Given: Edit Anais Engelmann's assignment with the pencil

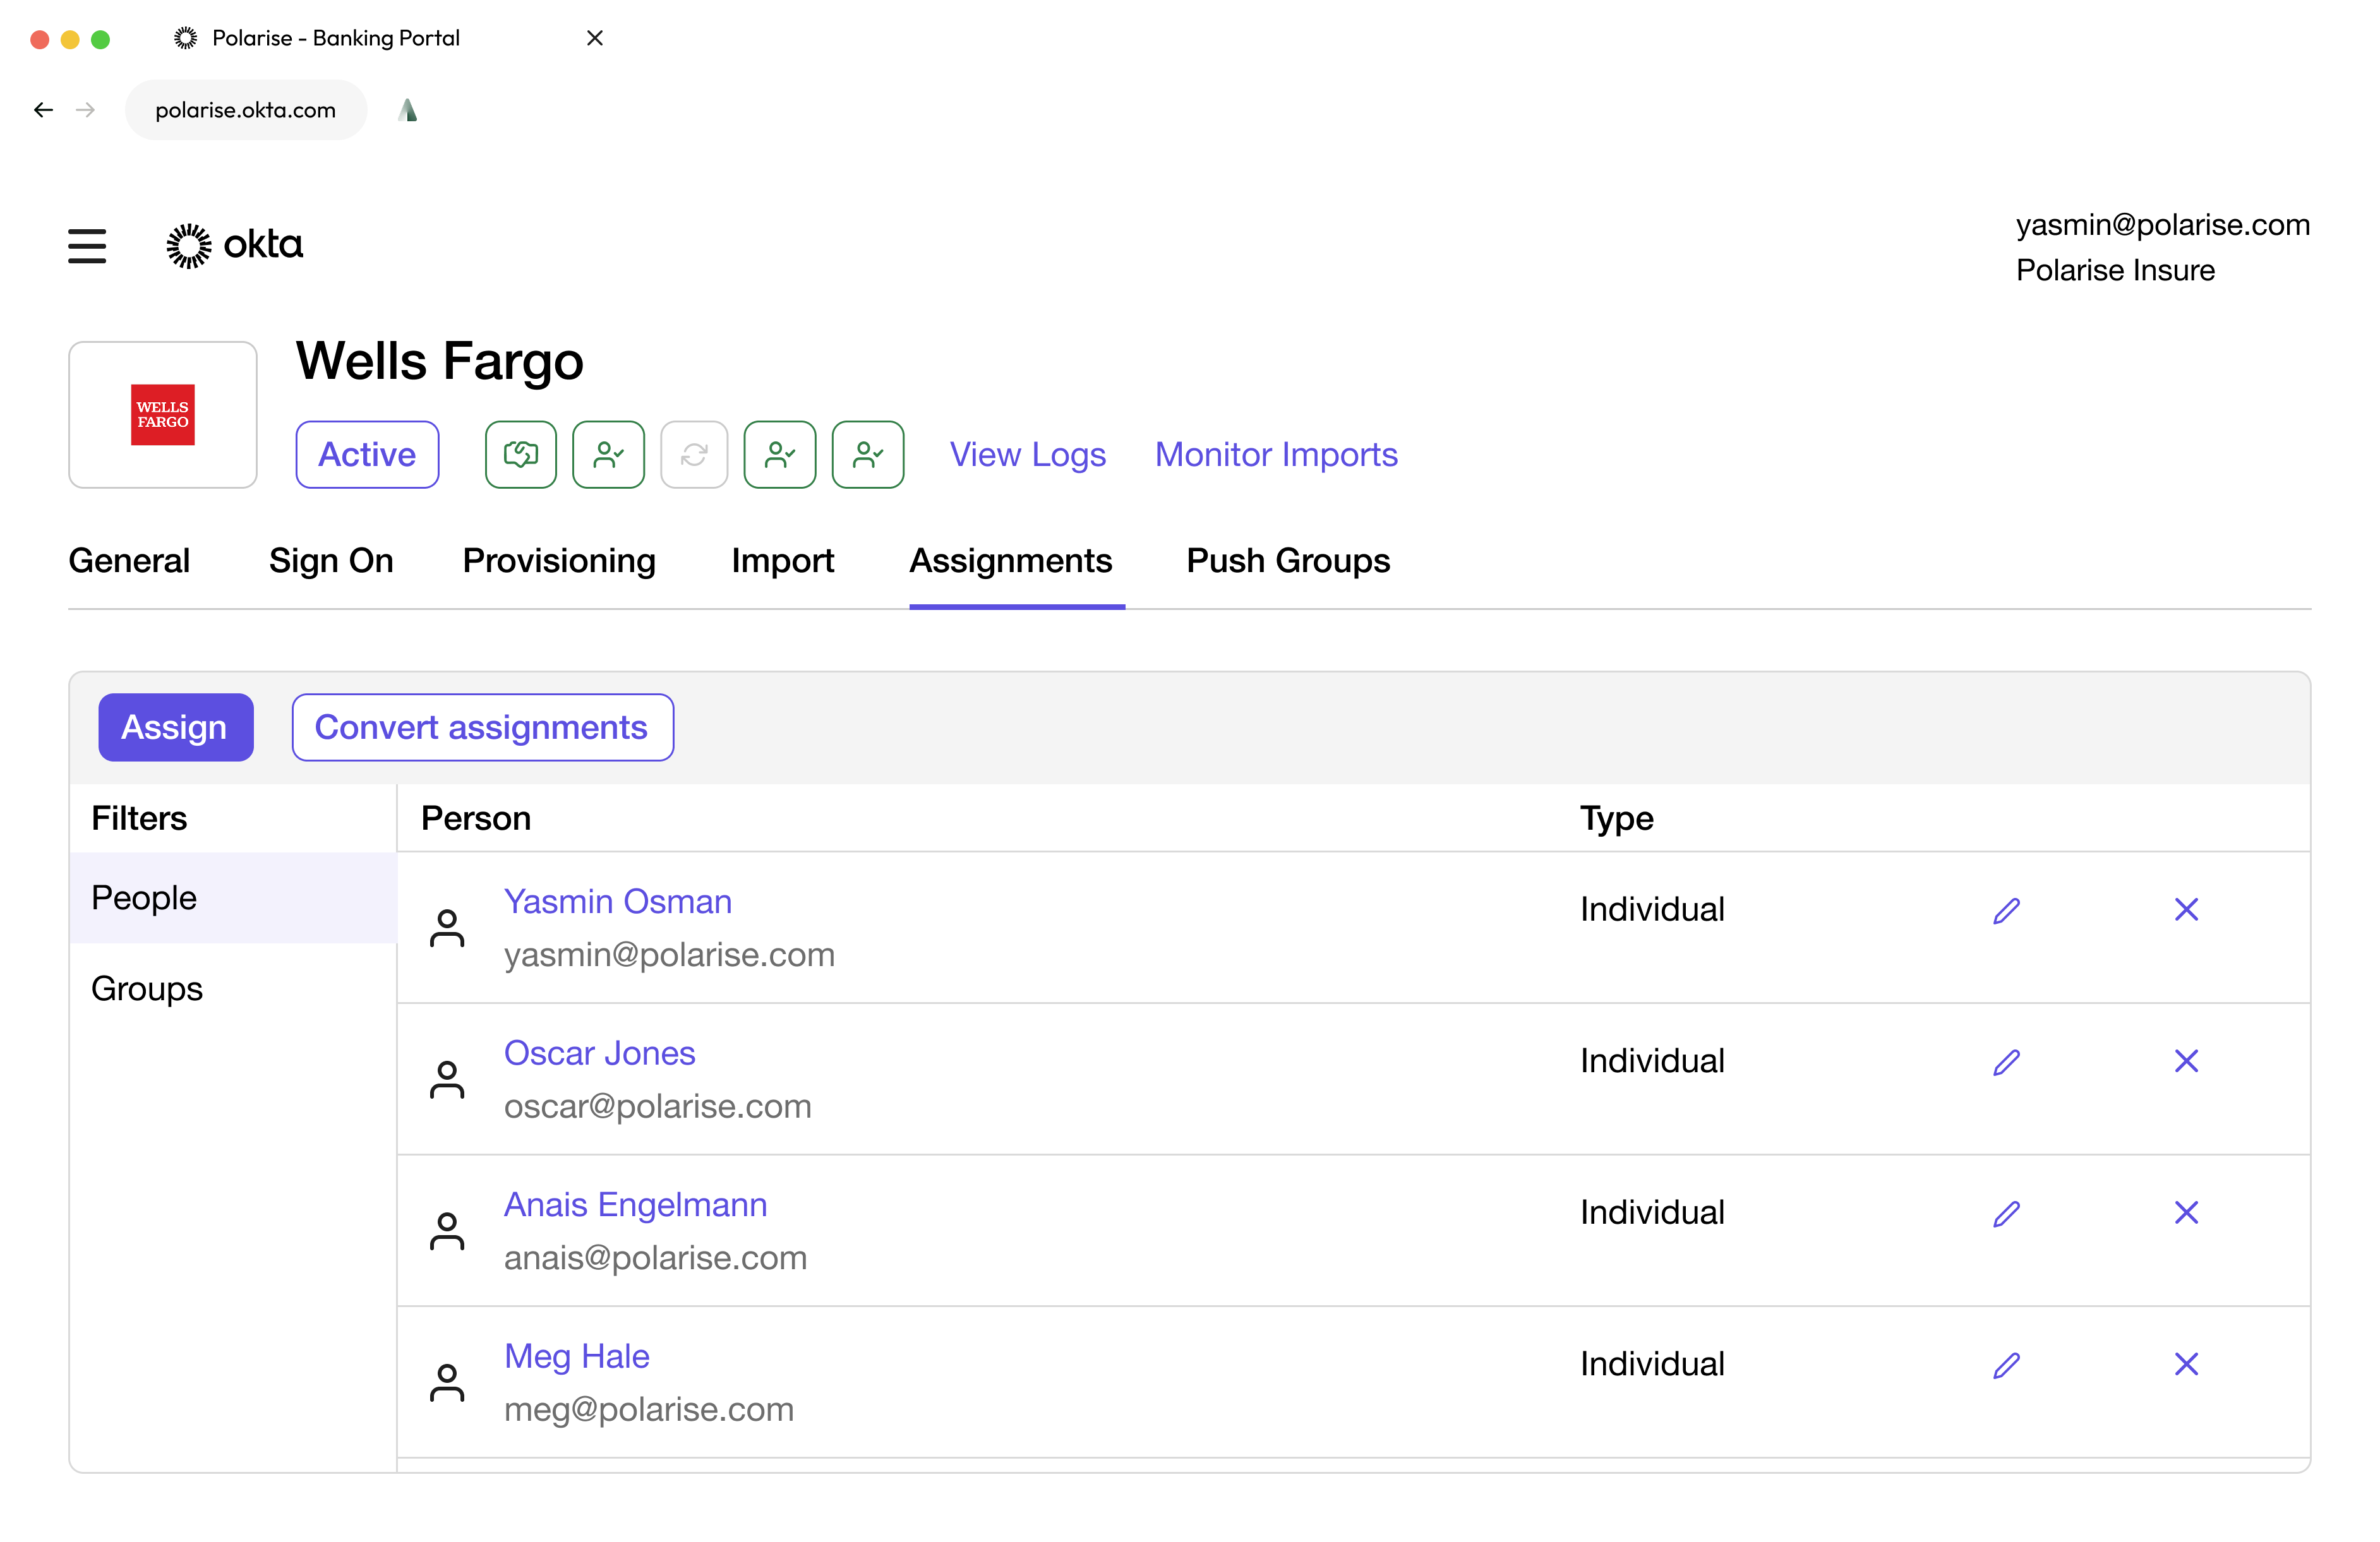Looking at the screenshot, I should click(x=2006, y=1214).
